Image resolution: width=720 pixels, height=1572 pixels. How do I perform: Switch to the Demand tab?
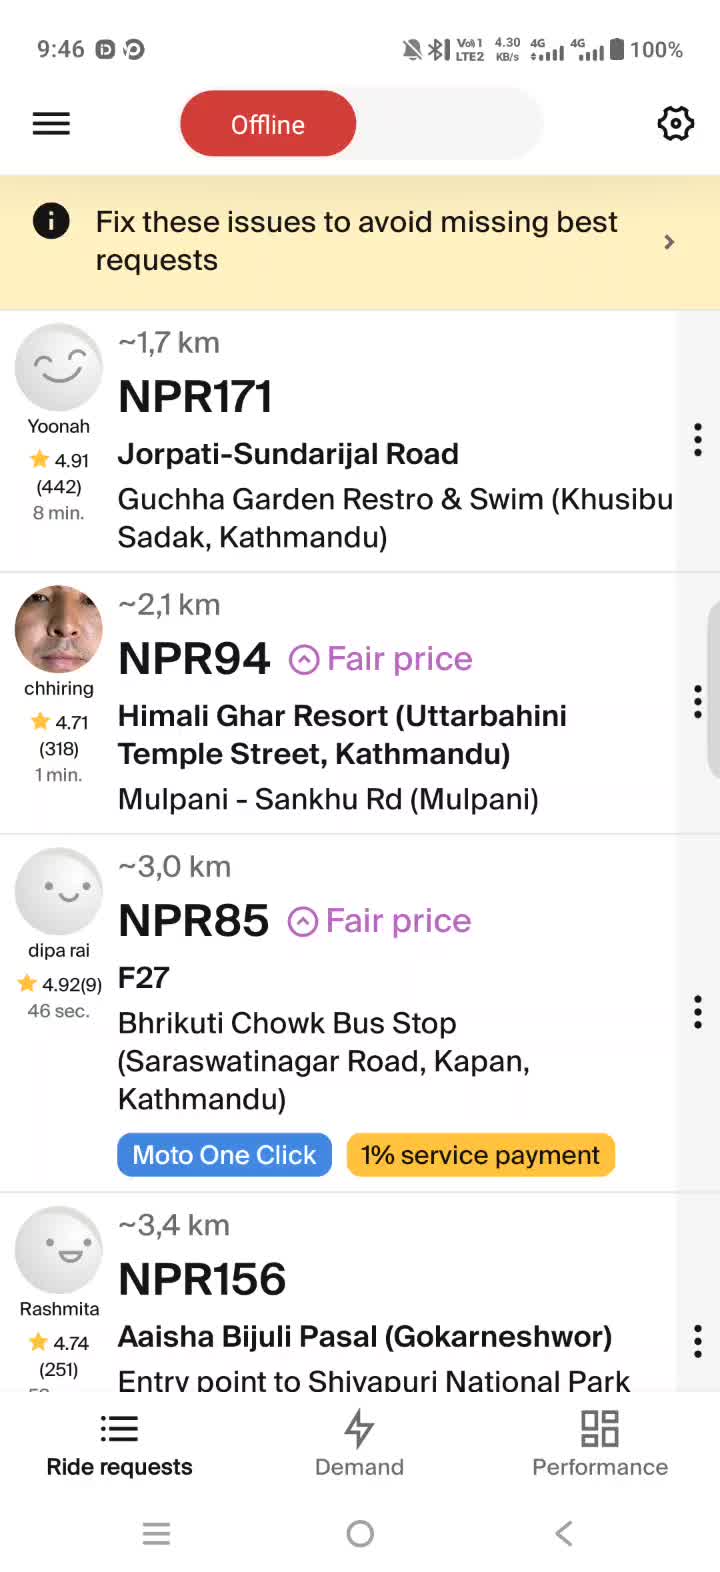pos(360,1444)
